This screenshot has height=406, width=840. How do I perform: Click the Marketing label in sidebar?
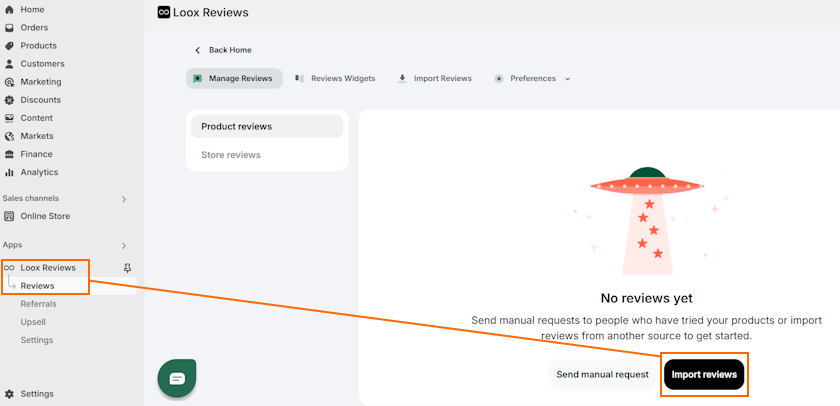pyautogui.click(x=41, y=82)
